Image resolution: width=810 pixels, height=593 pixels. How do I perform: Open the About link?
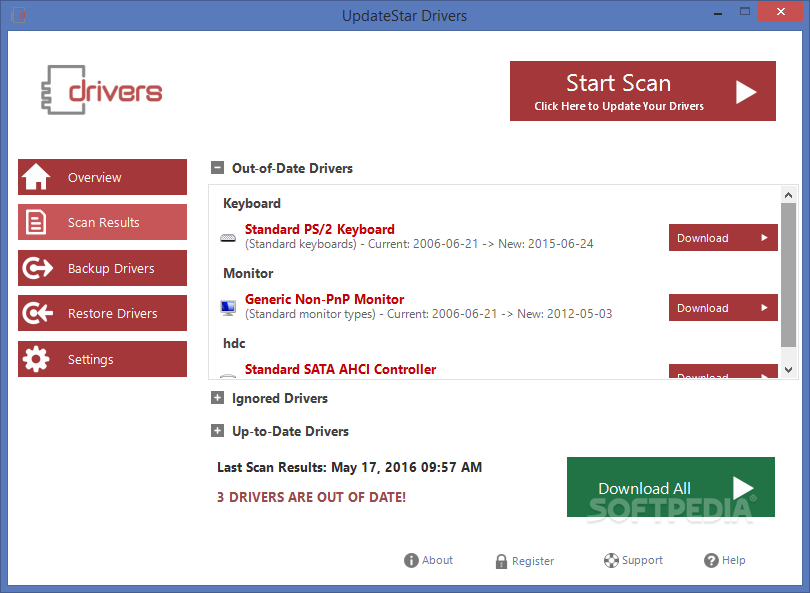coord(428,560)
